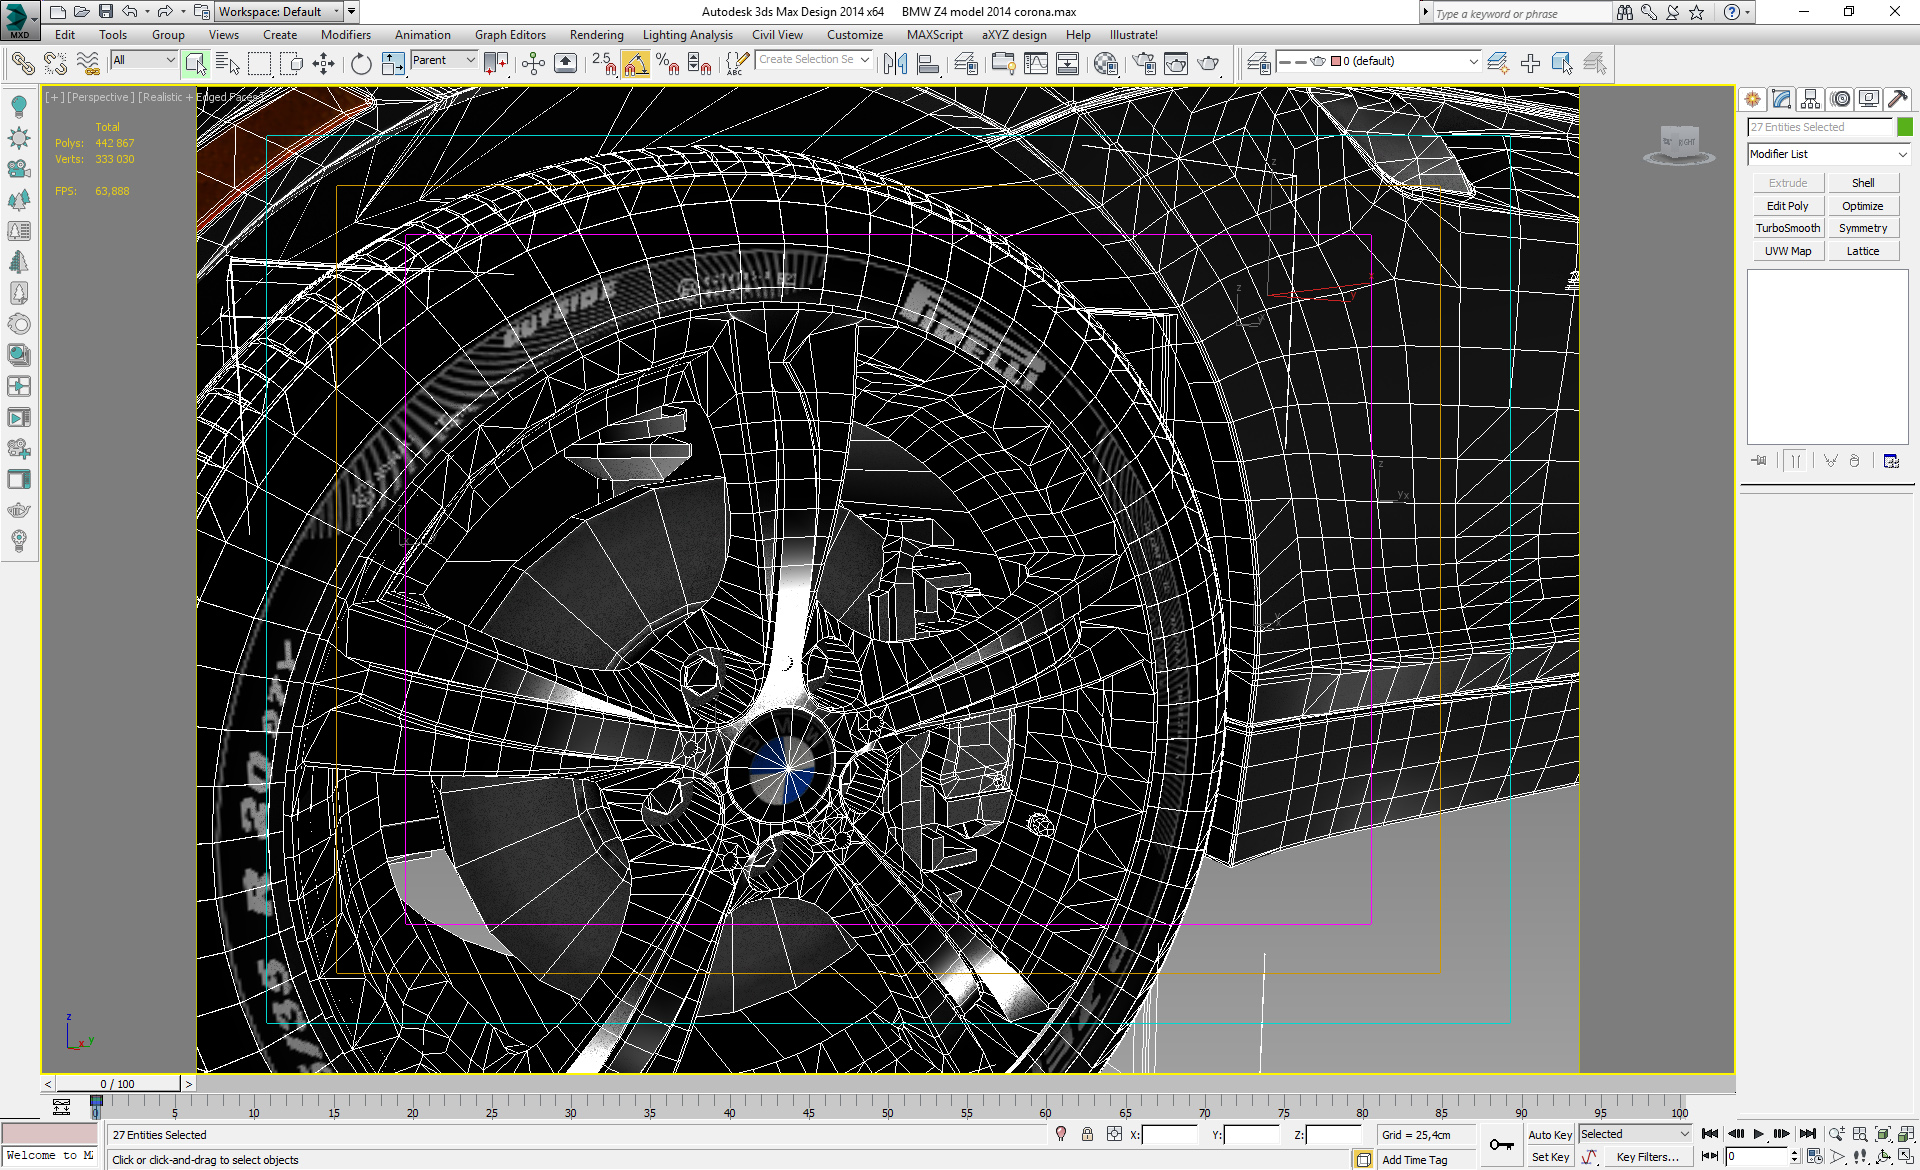Screen dimensions: 1920x1170
Task: Click the Play Animation button
Action: (1759, 1134)
